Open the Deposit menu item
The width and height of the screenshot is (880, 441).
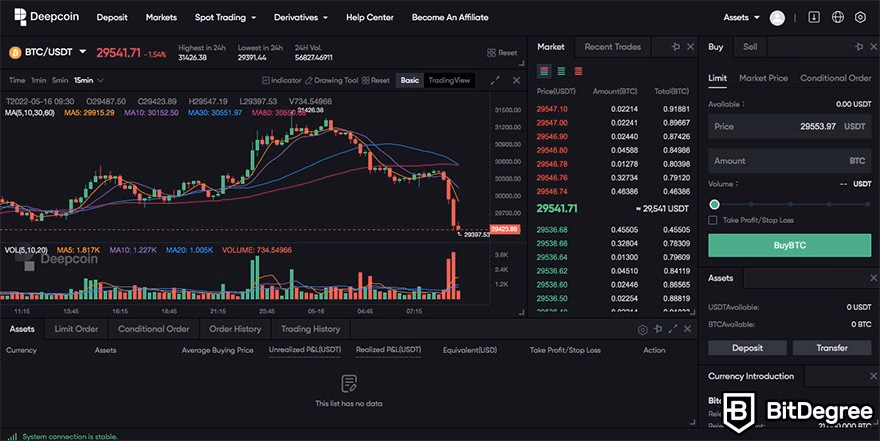point(112,17)
